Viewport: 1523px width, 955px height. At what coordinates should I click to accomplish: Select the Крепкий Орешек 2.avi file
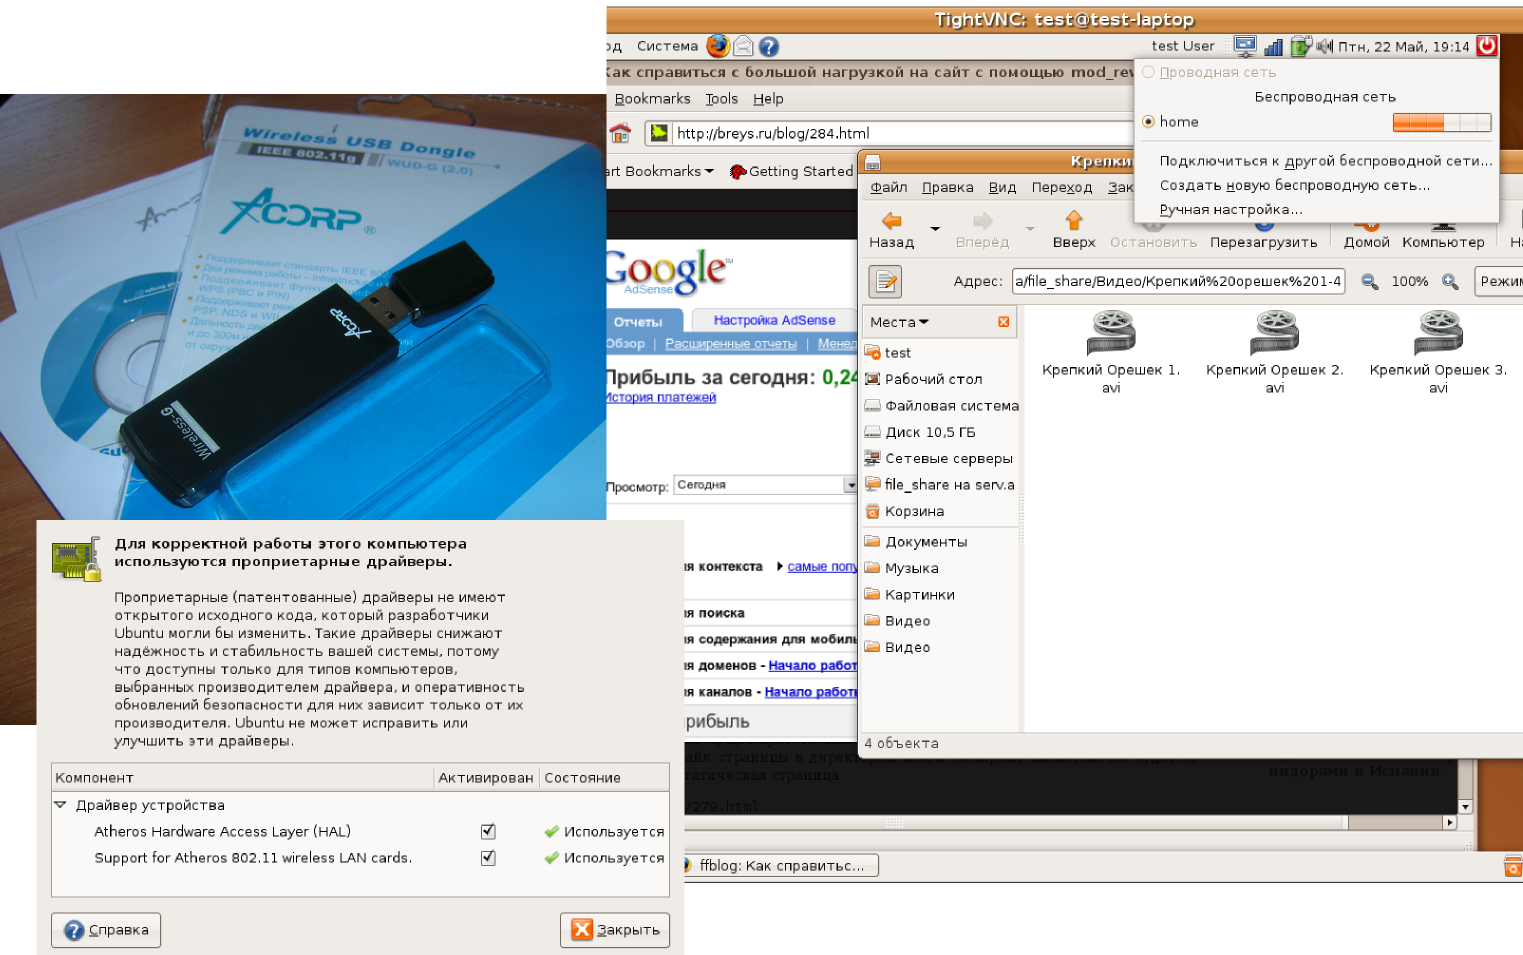(x=1274, y=352)
